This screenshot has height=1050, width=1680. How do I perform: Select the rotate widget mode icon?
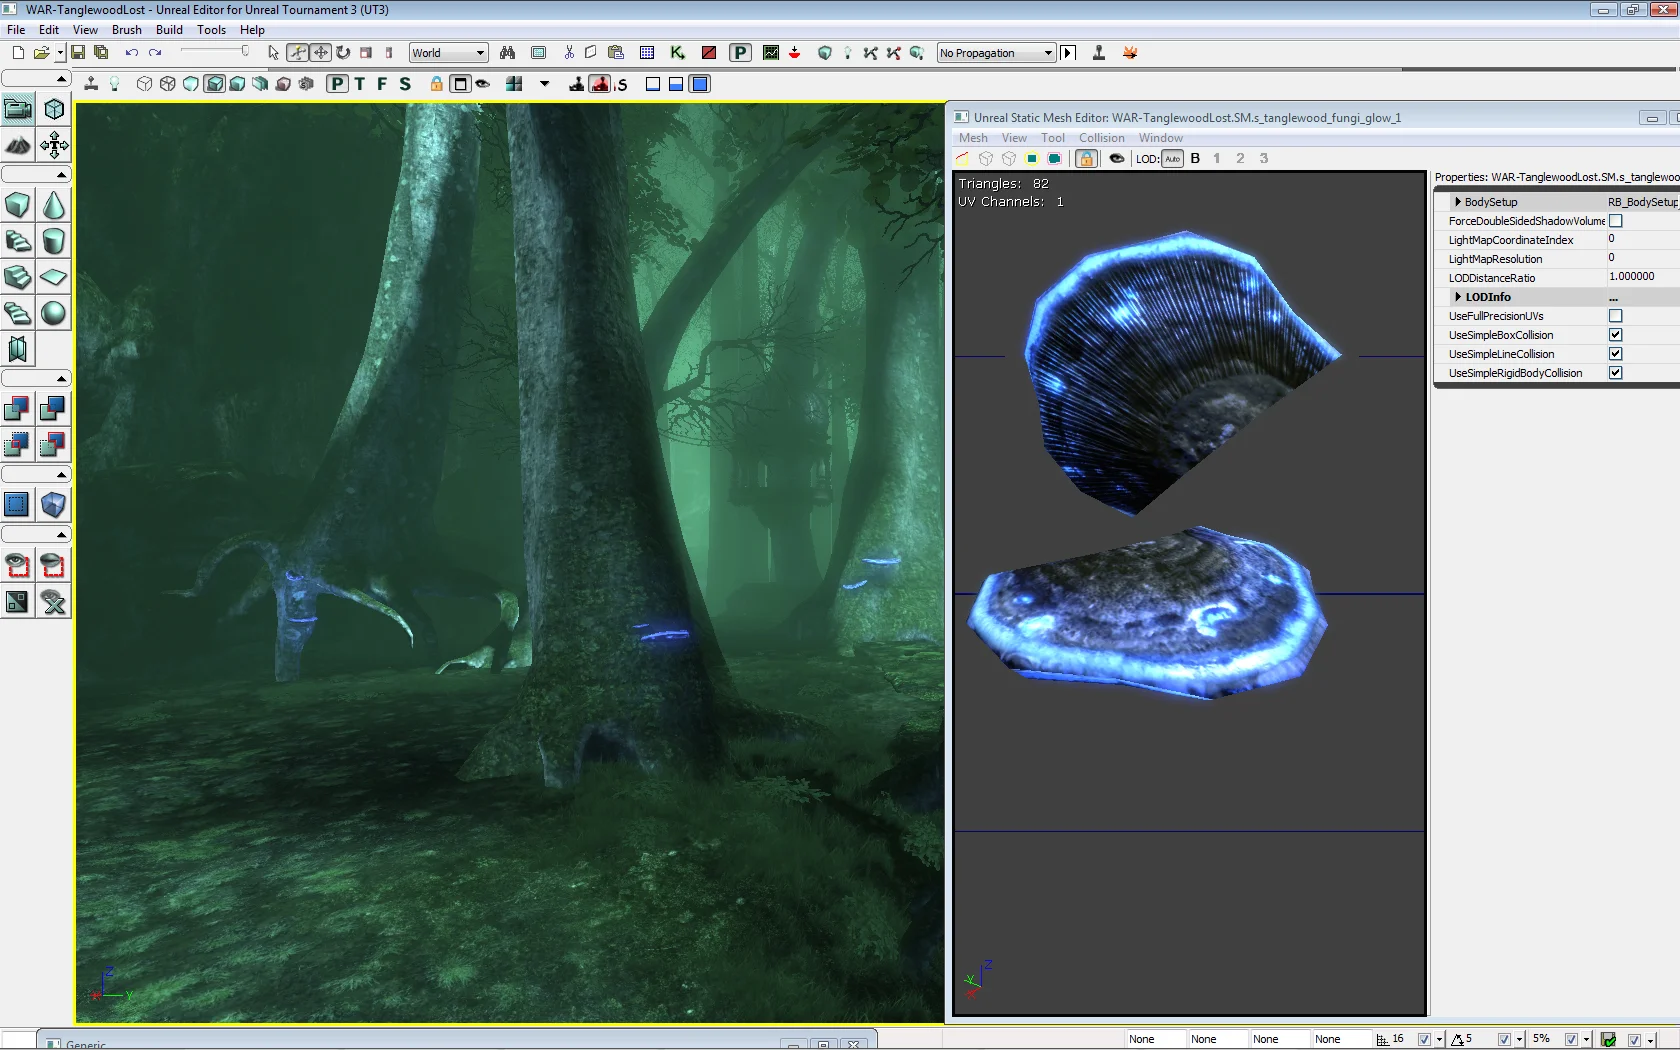click(x=343, y=53)
